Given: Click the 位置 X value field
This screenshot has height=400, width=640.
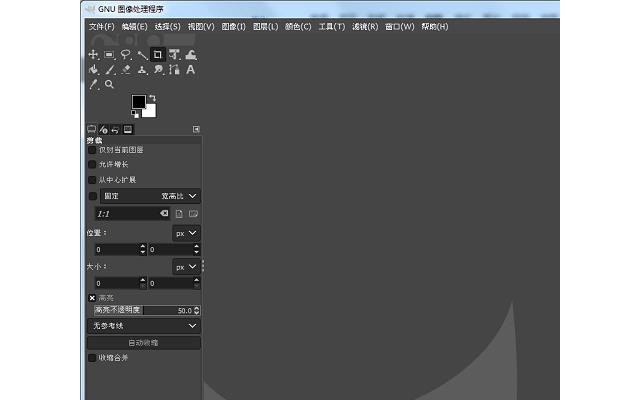Looking at the screenshot, I should (117, 249).
